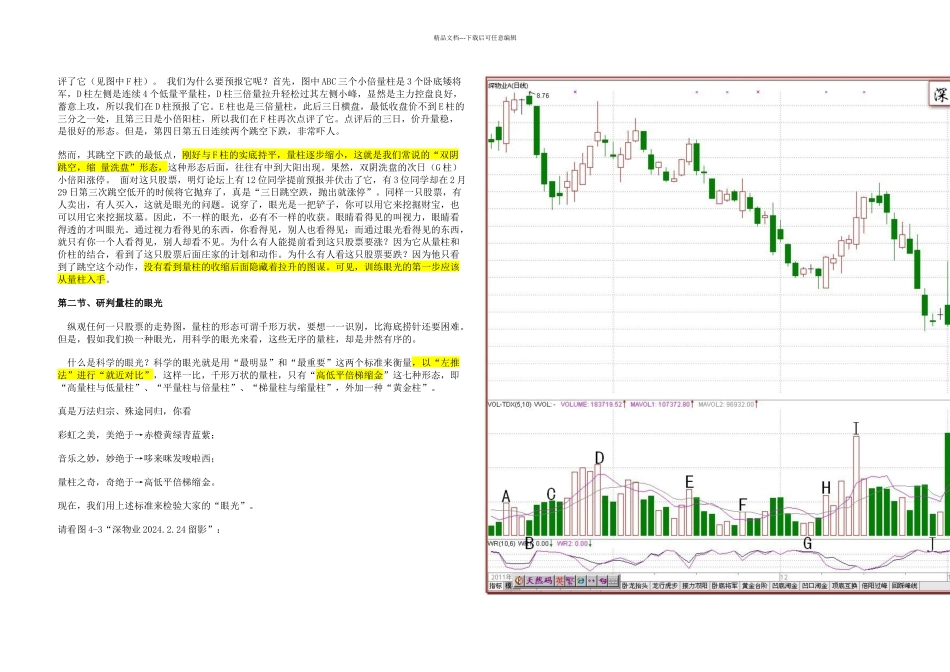
Task: Click the page header 精品文档--下载后可任意编辑
Action: coord(475,38)
